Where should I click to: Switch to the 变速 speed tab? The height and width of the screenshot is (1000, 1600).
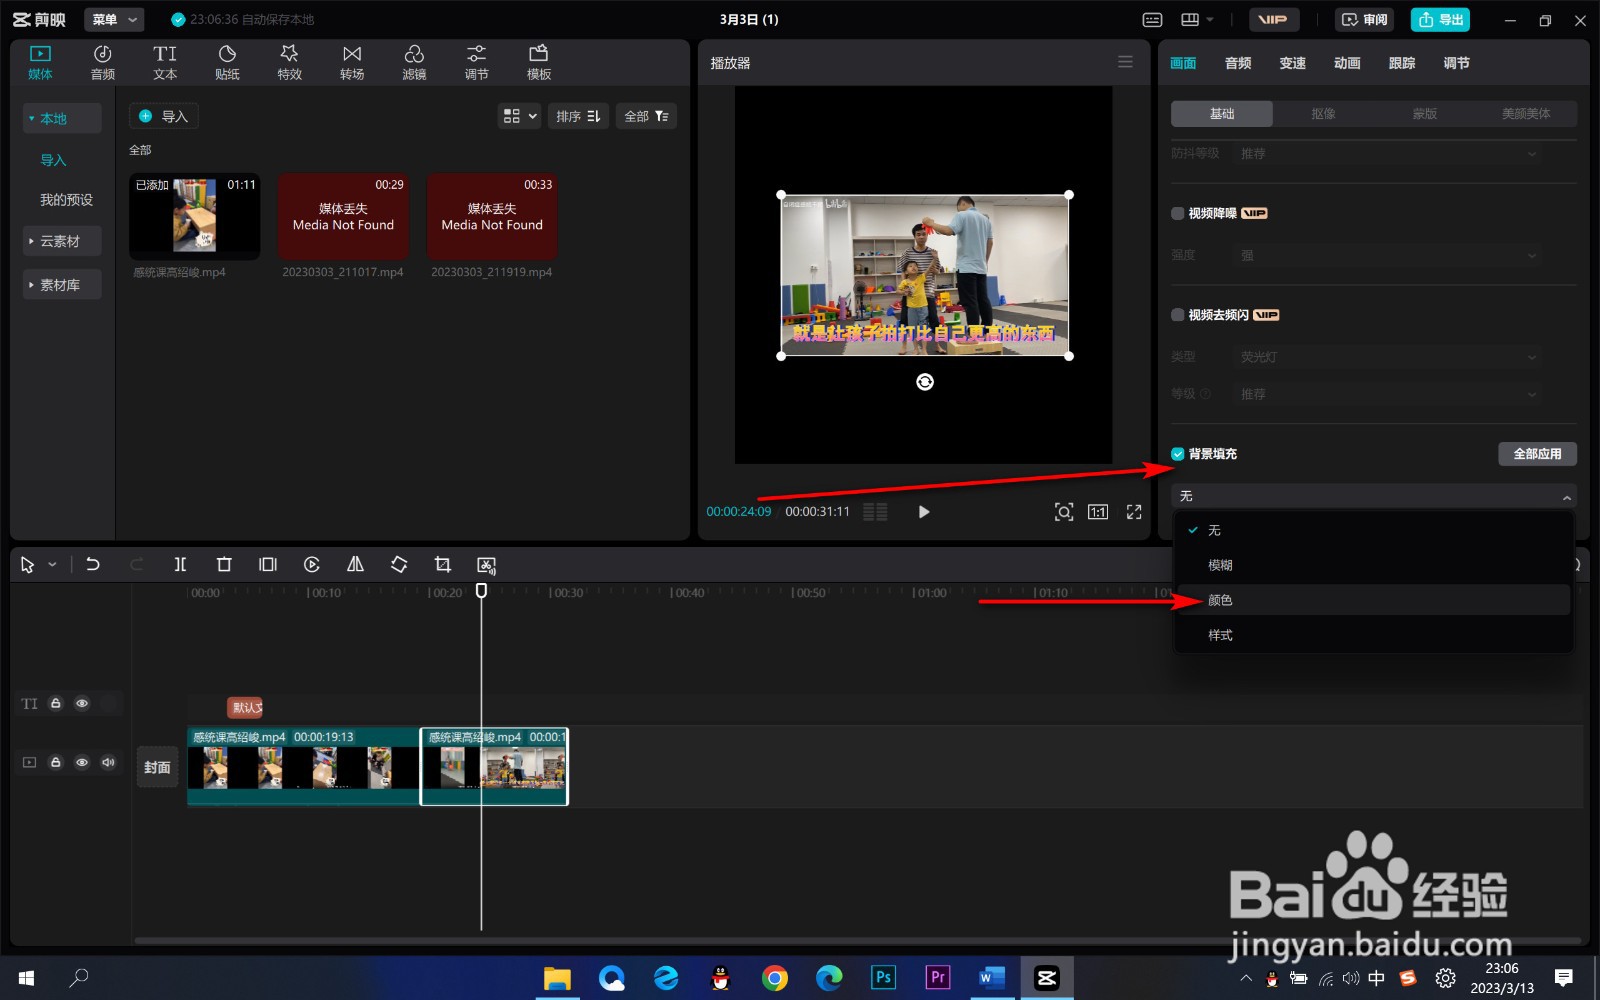pyautogui.click(x=1292, y=63)
